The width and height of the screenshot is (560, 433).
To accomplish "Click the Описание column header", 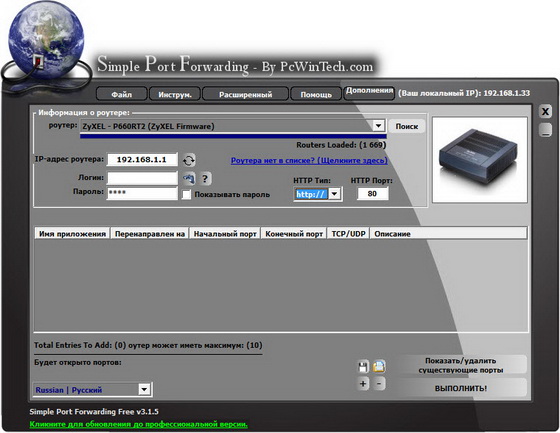I will [448, 234].
